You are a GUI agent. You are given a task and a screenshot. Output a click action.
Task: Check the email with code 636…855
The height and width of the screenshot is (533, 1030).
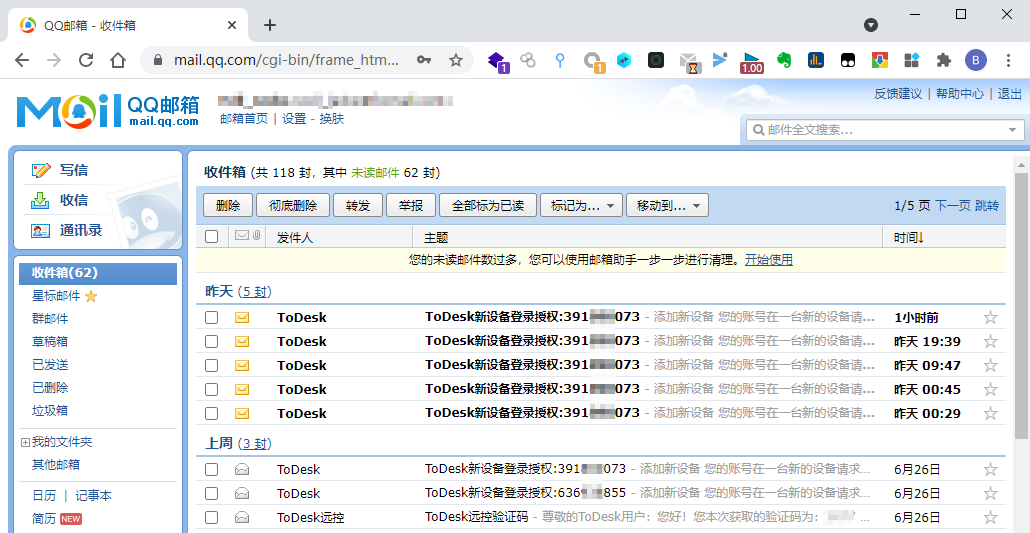(x=212, y=493)
